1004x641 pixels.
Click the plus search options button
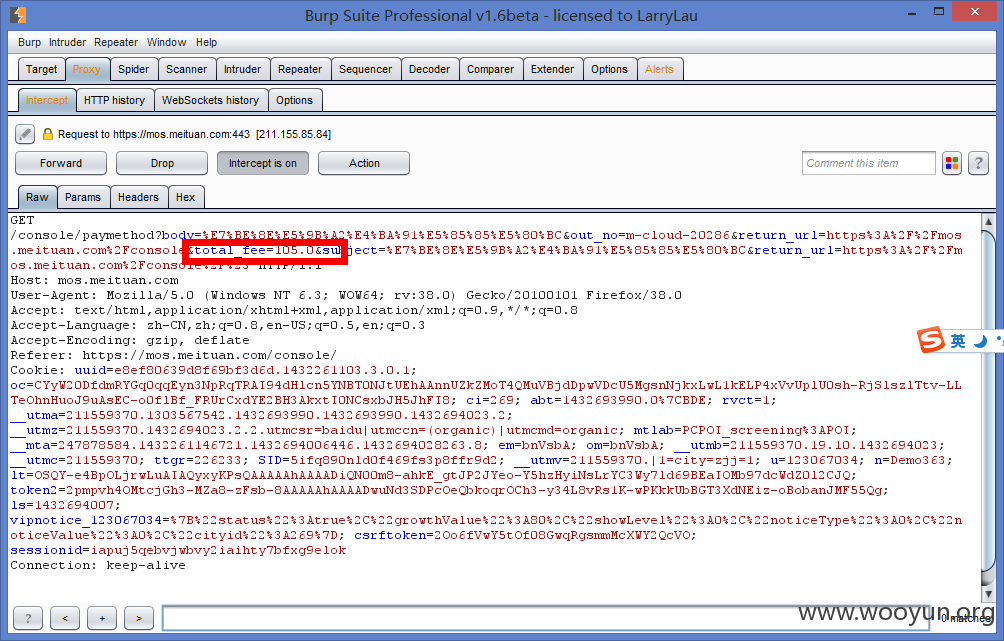102,618
